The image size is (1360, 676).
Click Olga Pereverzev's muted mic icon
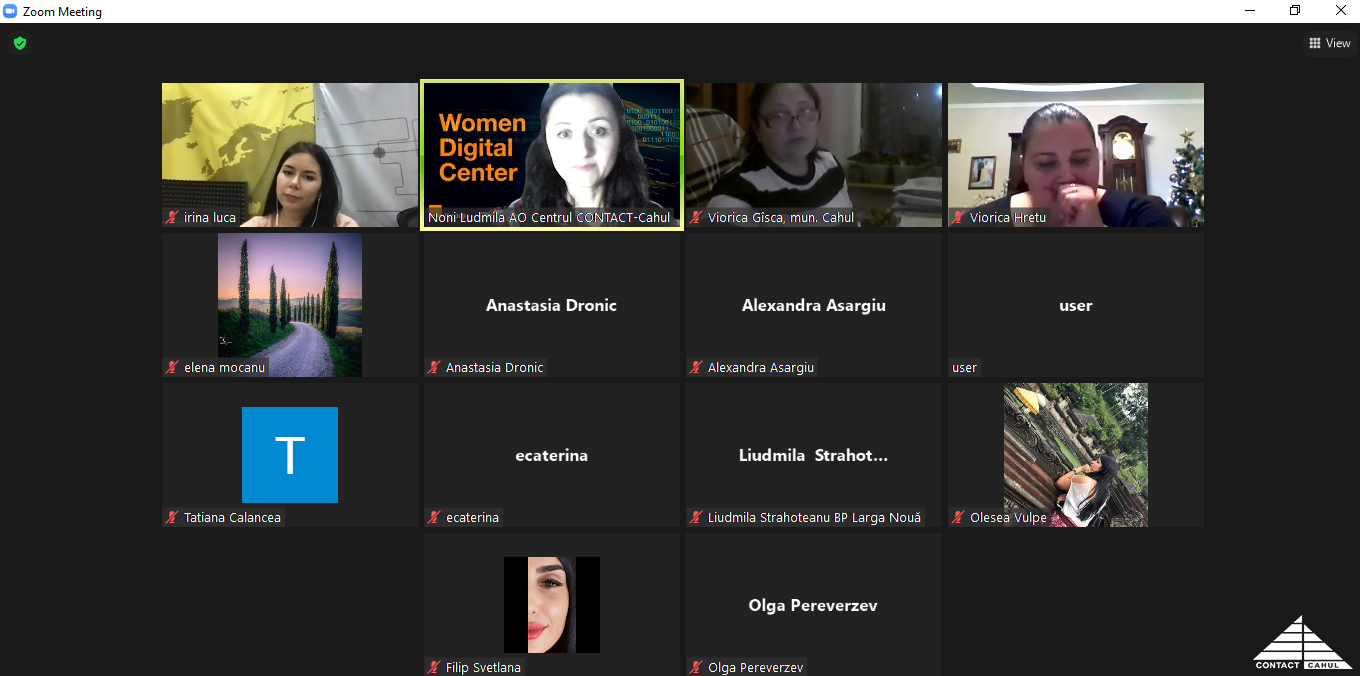[697, 668]
